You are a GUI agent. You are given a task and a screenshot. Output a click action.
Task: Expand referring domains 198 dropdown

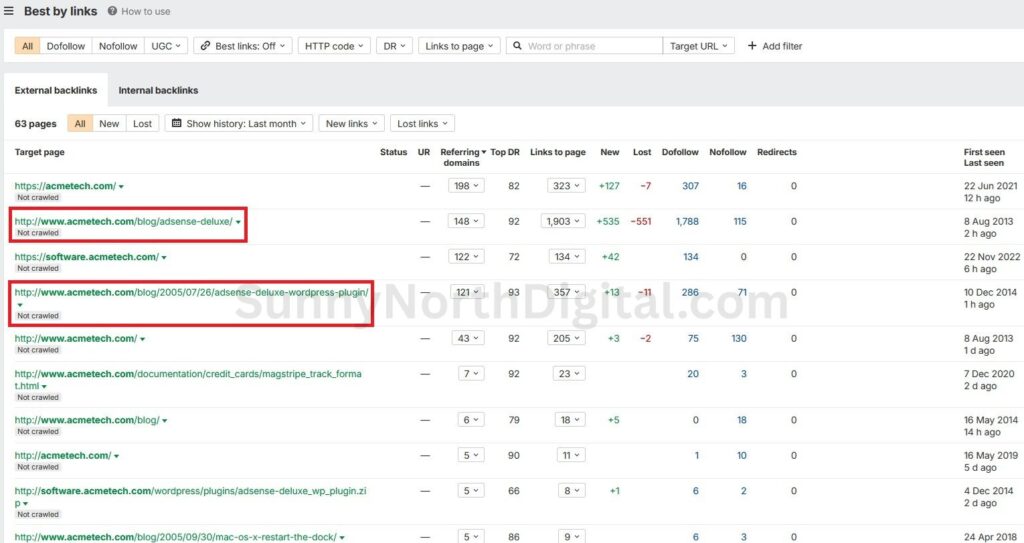coord(466,186)
